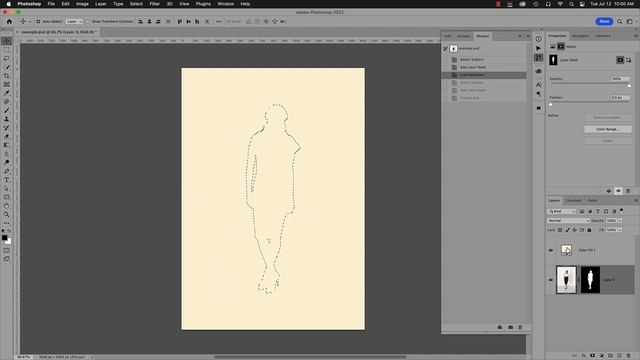Select the Hand tool
The height and width of the screenshot is (360, 640).
pyautogui.click(x=7, y=206)
